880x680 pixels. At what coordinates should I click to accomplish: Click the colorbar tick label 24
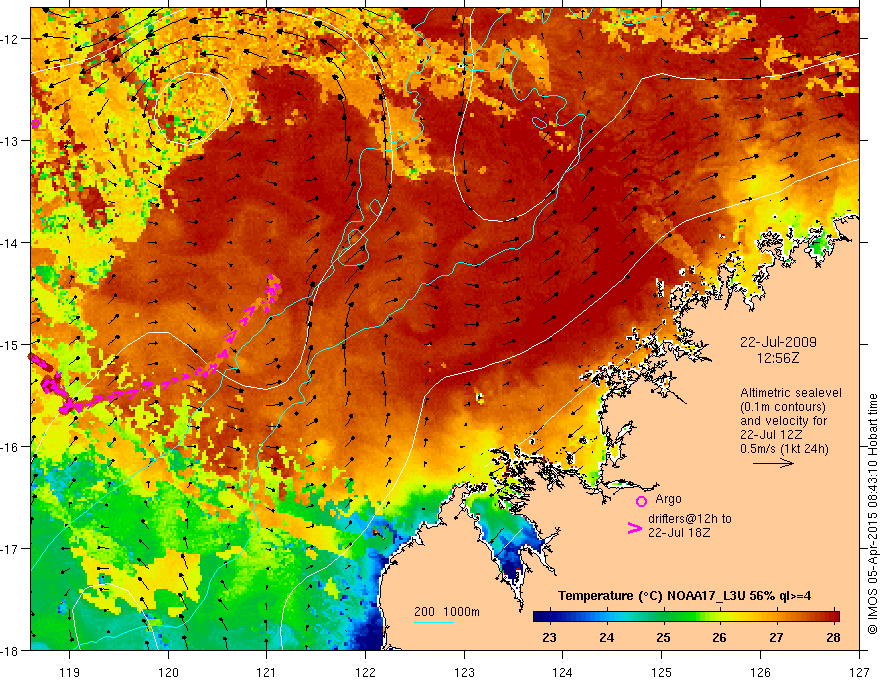(607, 637)
